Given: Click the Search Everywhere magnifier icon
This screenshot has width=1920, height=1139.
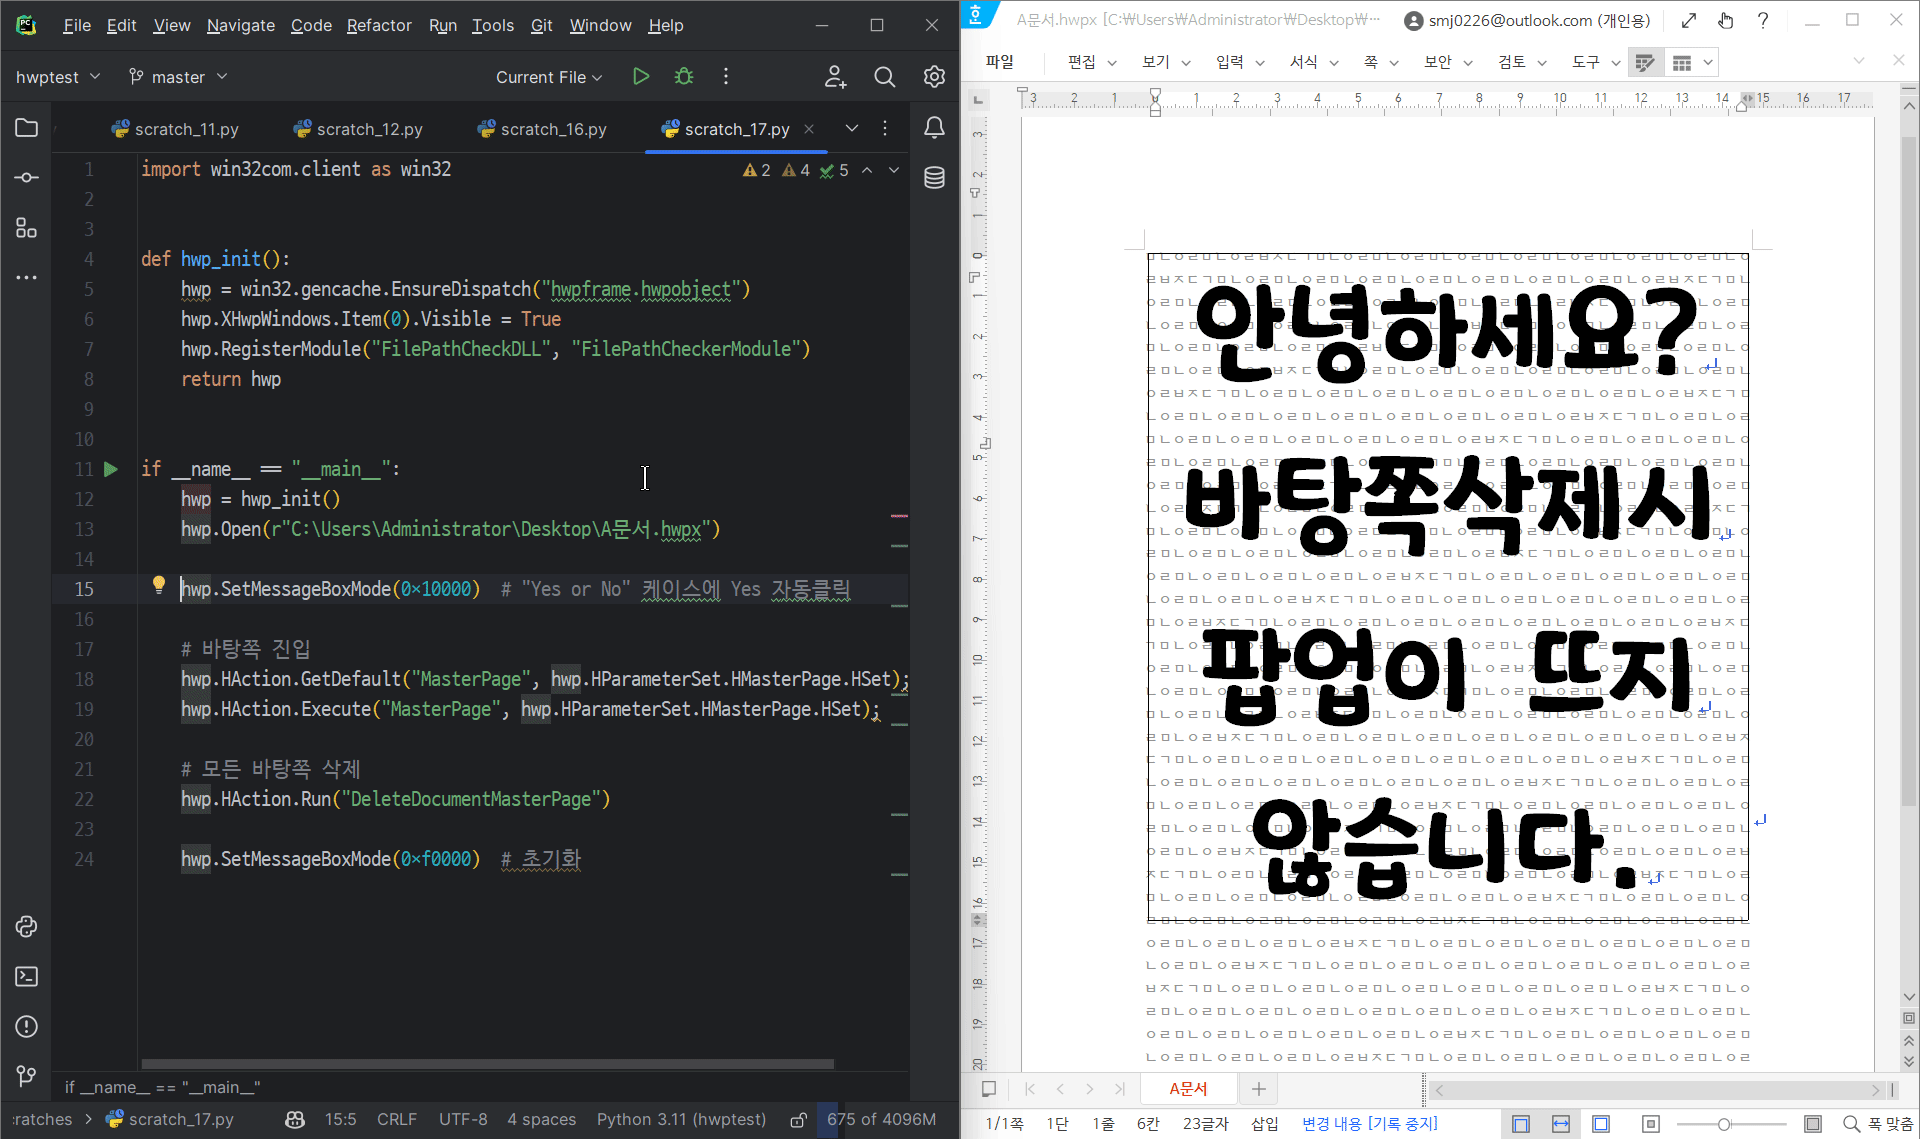Looking at the screenshot, I should click(x=884, y=77).
